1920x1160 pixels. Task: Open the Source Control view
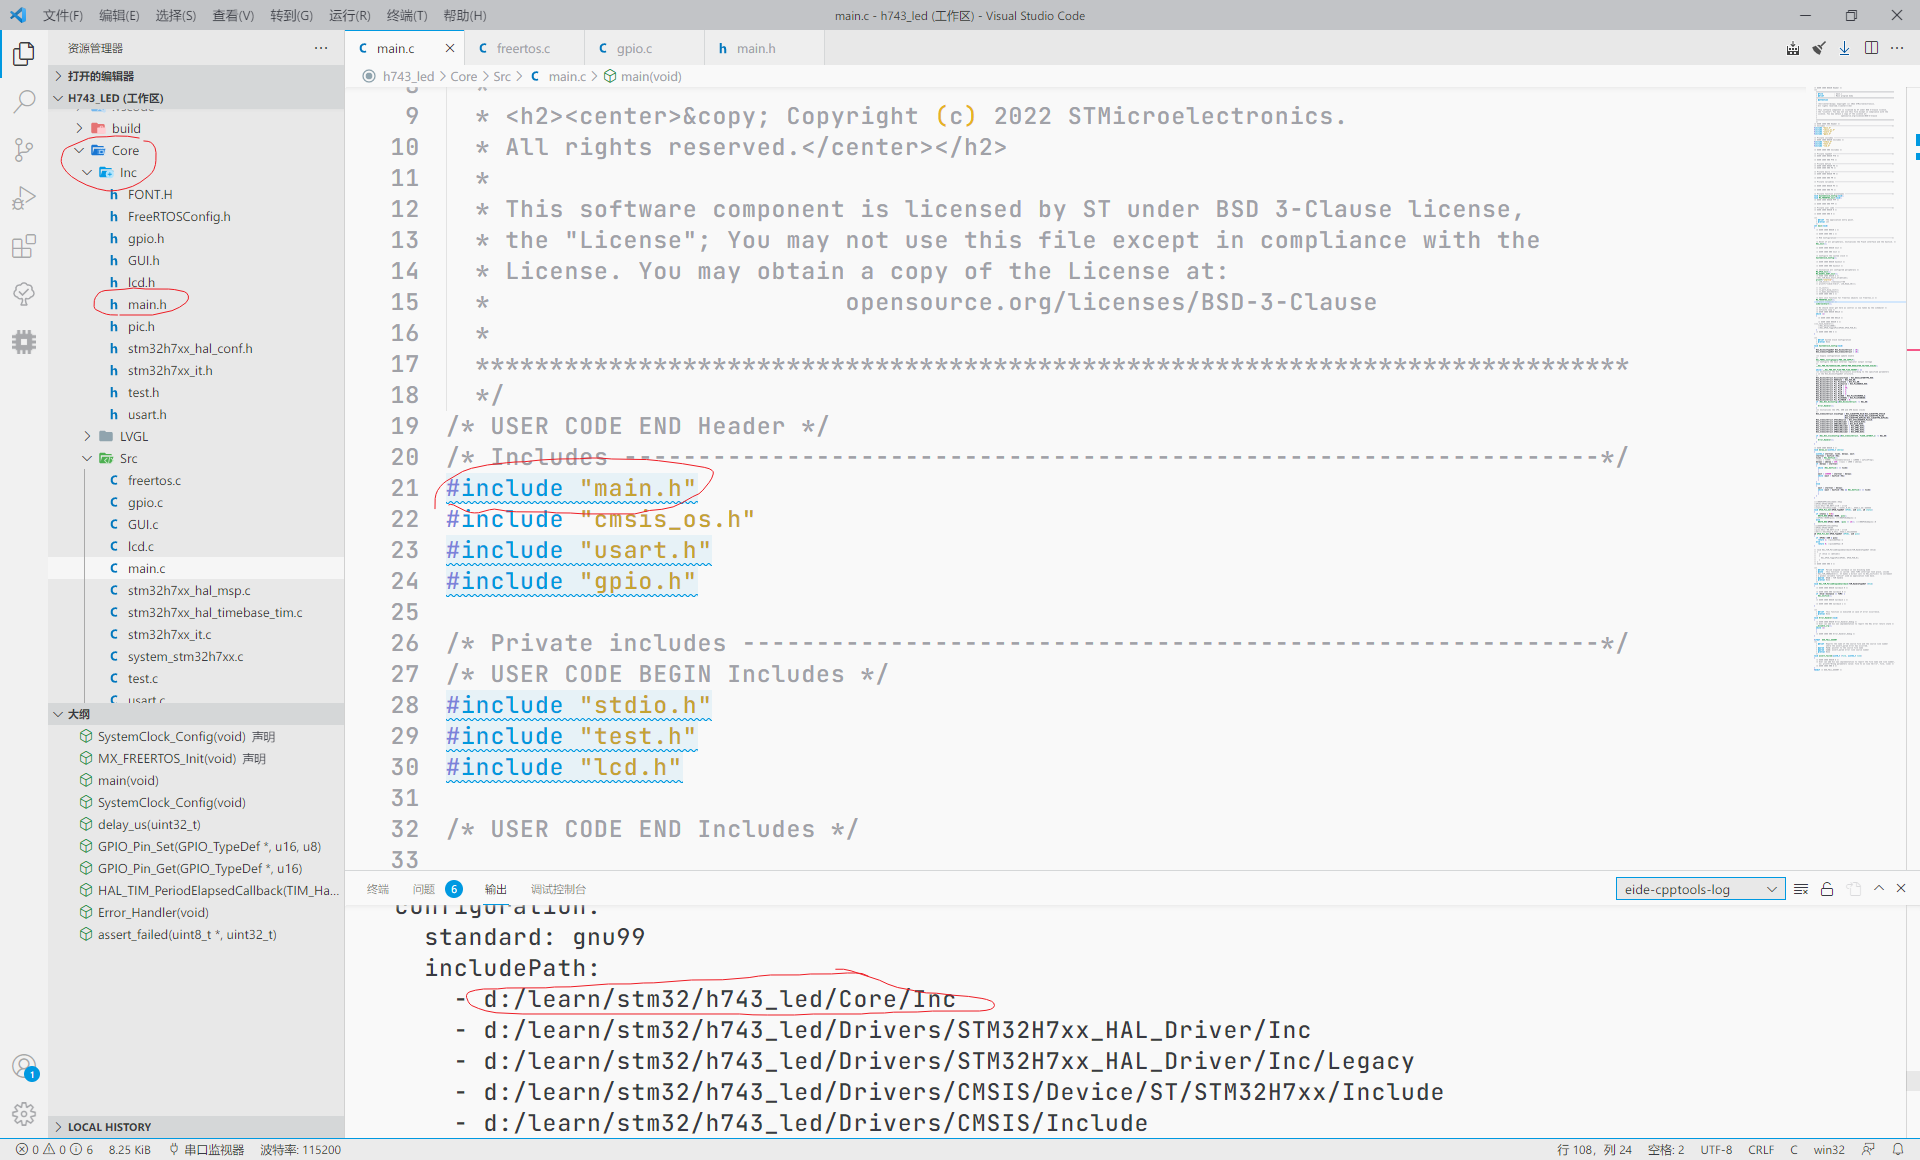click(24, 149)
